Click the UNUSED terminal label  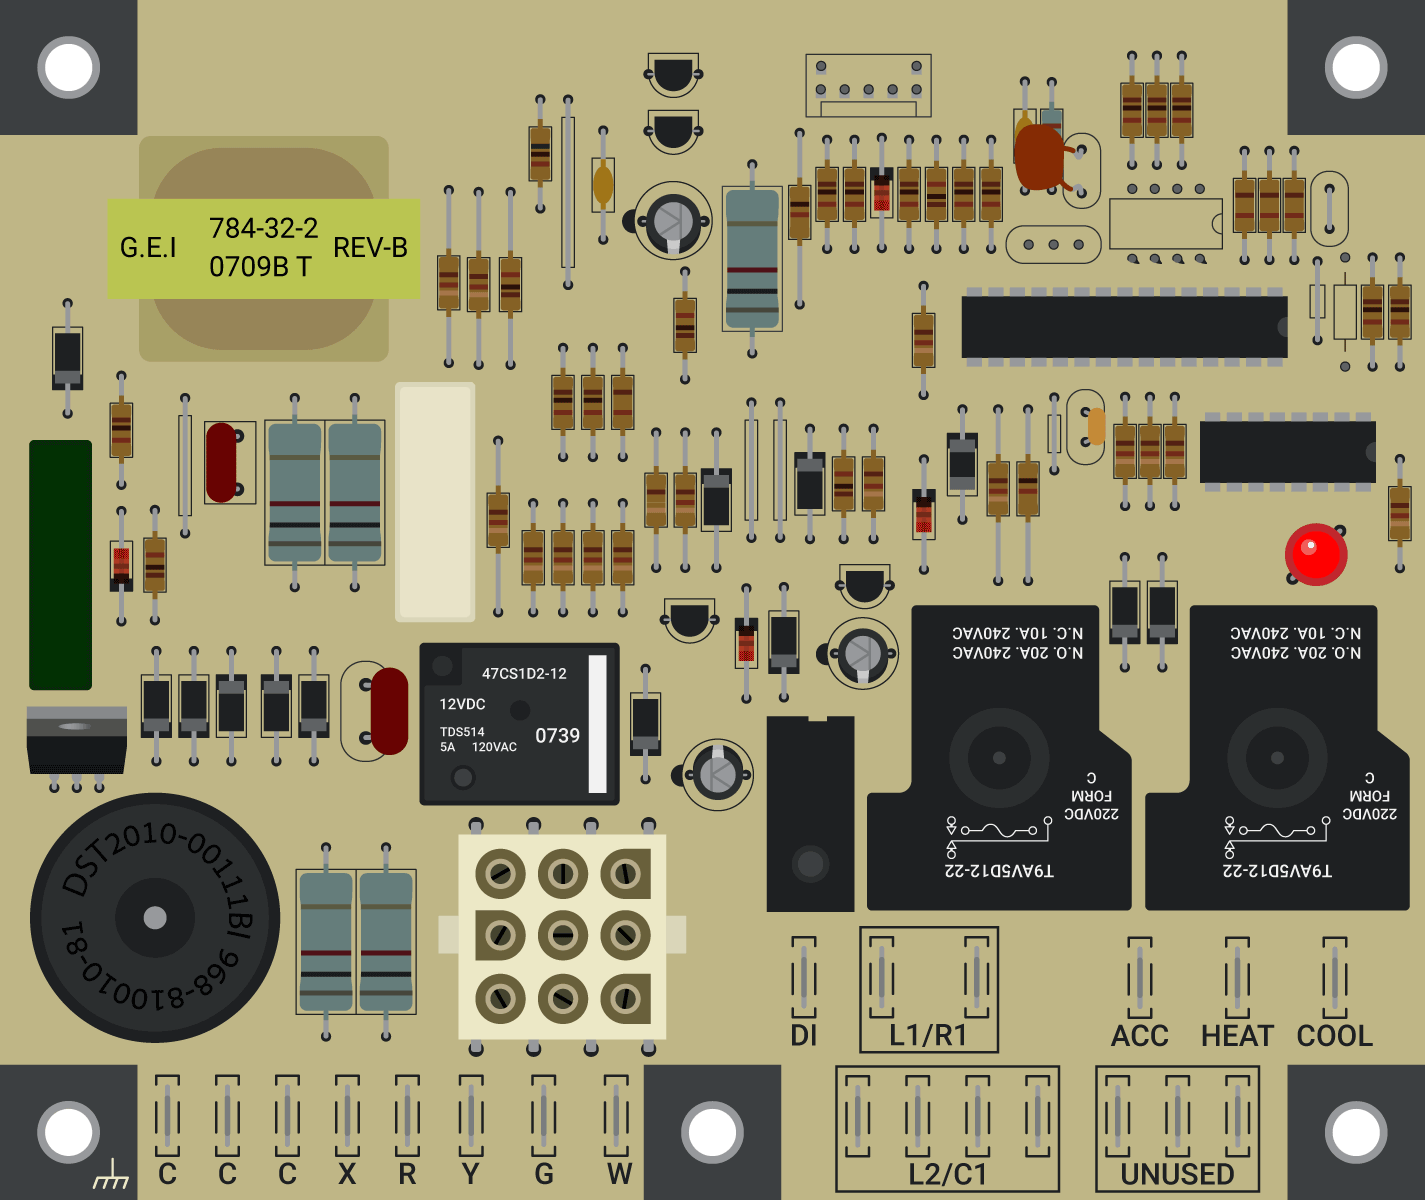point(1177,1174)
